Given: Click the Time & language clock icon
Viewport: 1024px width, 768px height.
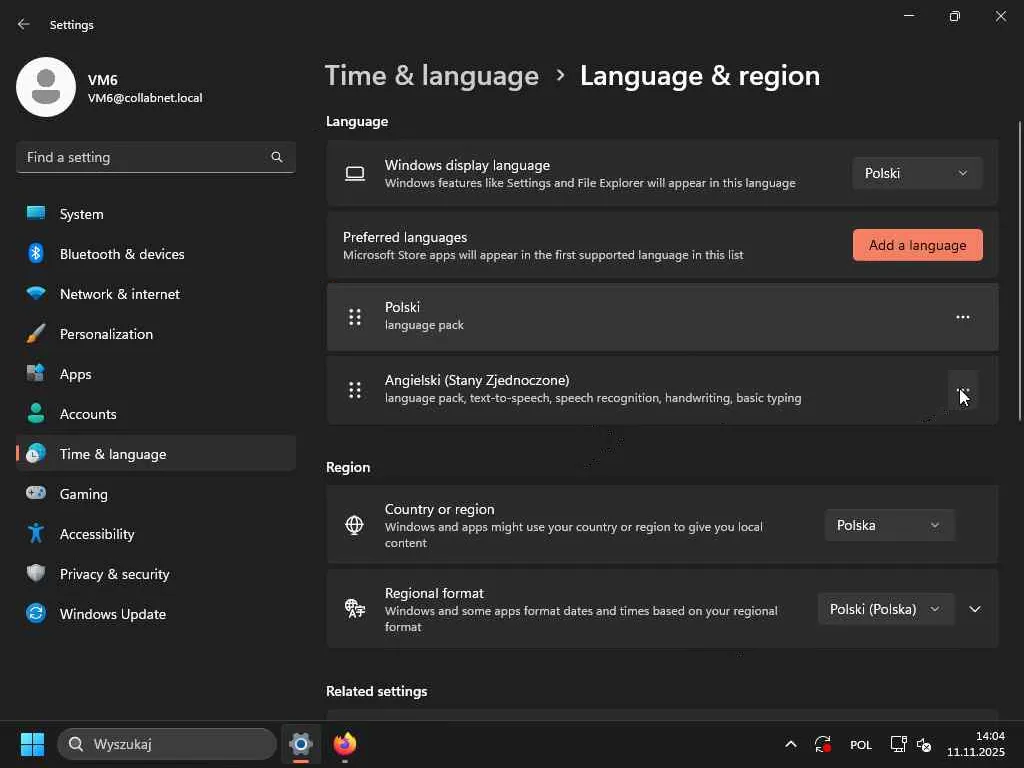Looking at the screenshot, I should (36, 453).
